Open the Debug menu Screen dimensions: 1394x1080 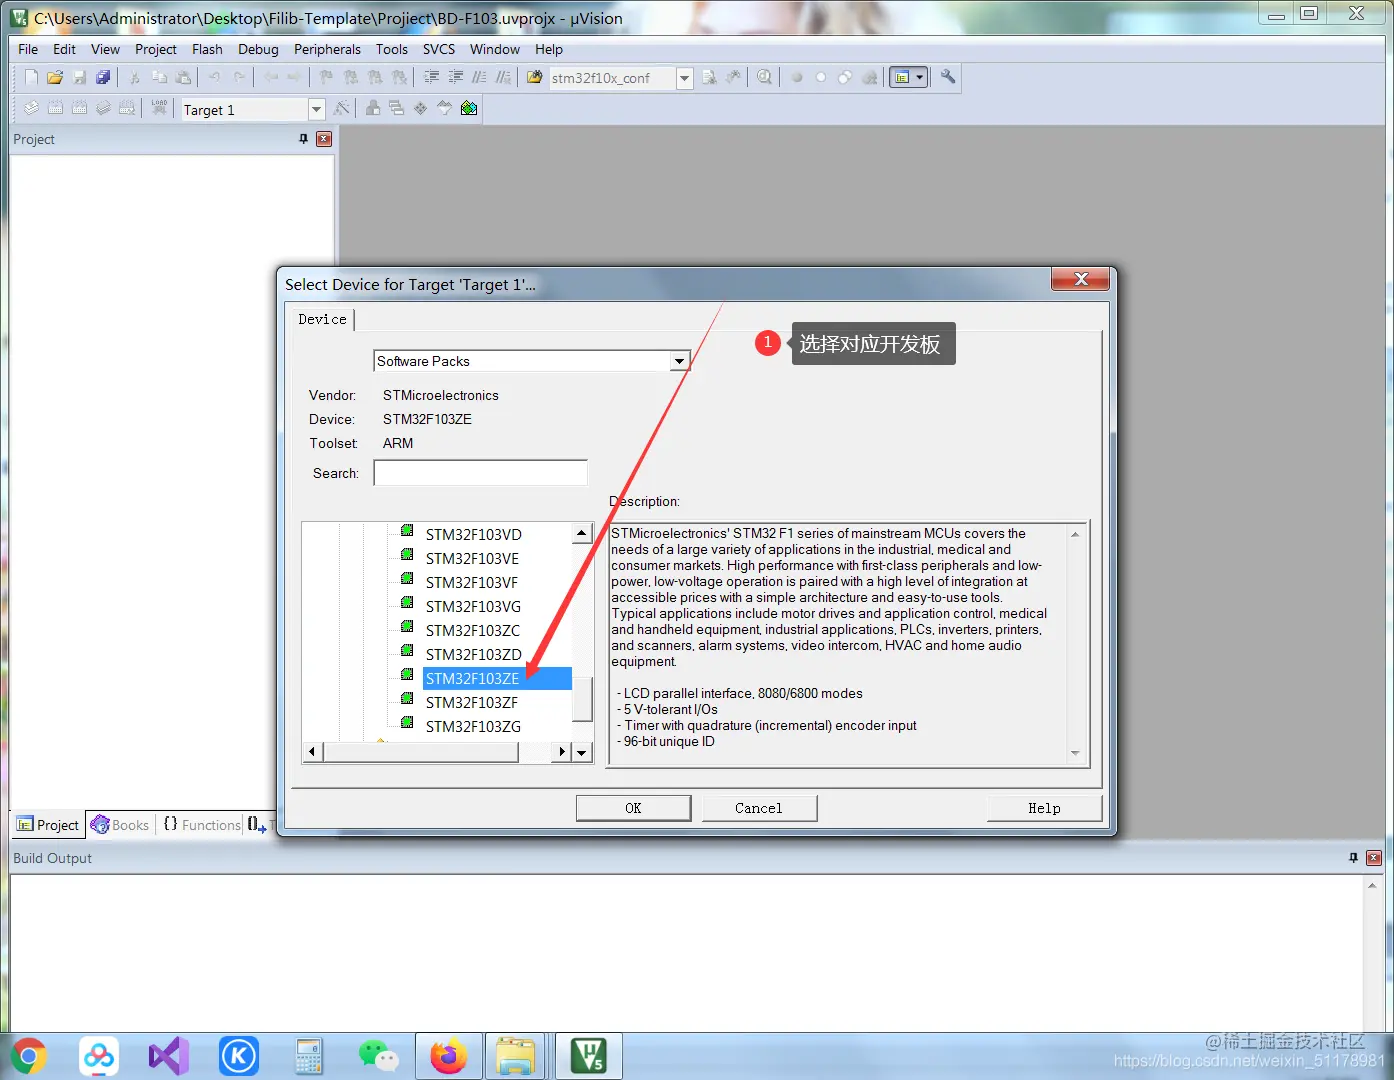point(258,49)
